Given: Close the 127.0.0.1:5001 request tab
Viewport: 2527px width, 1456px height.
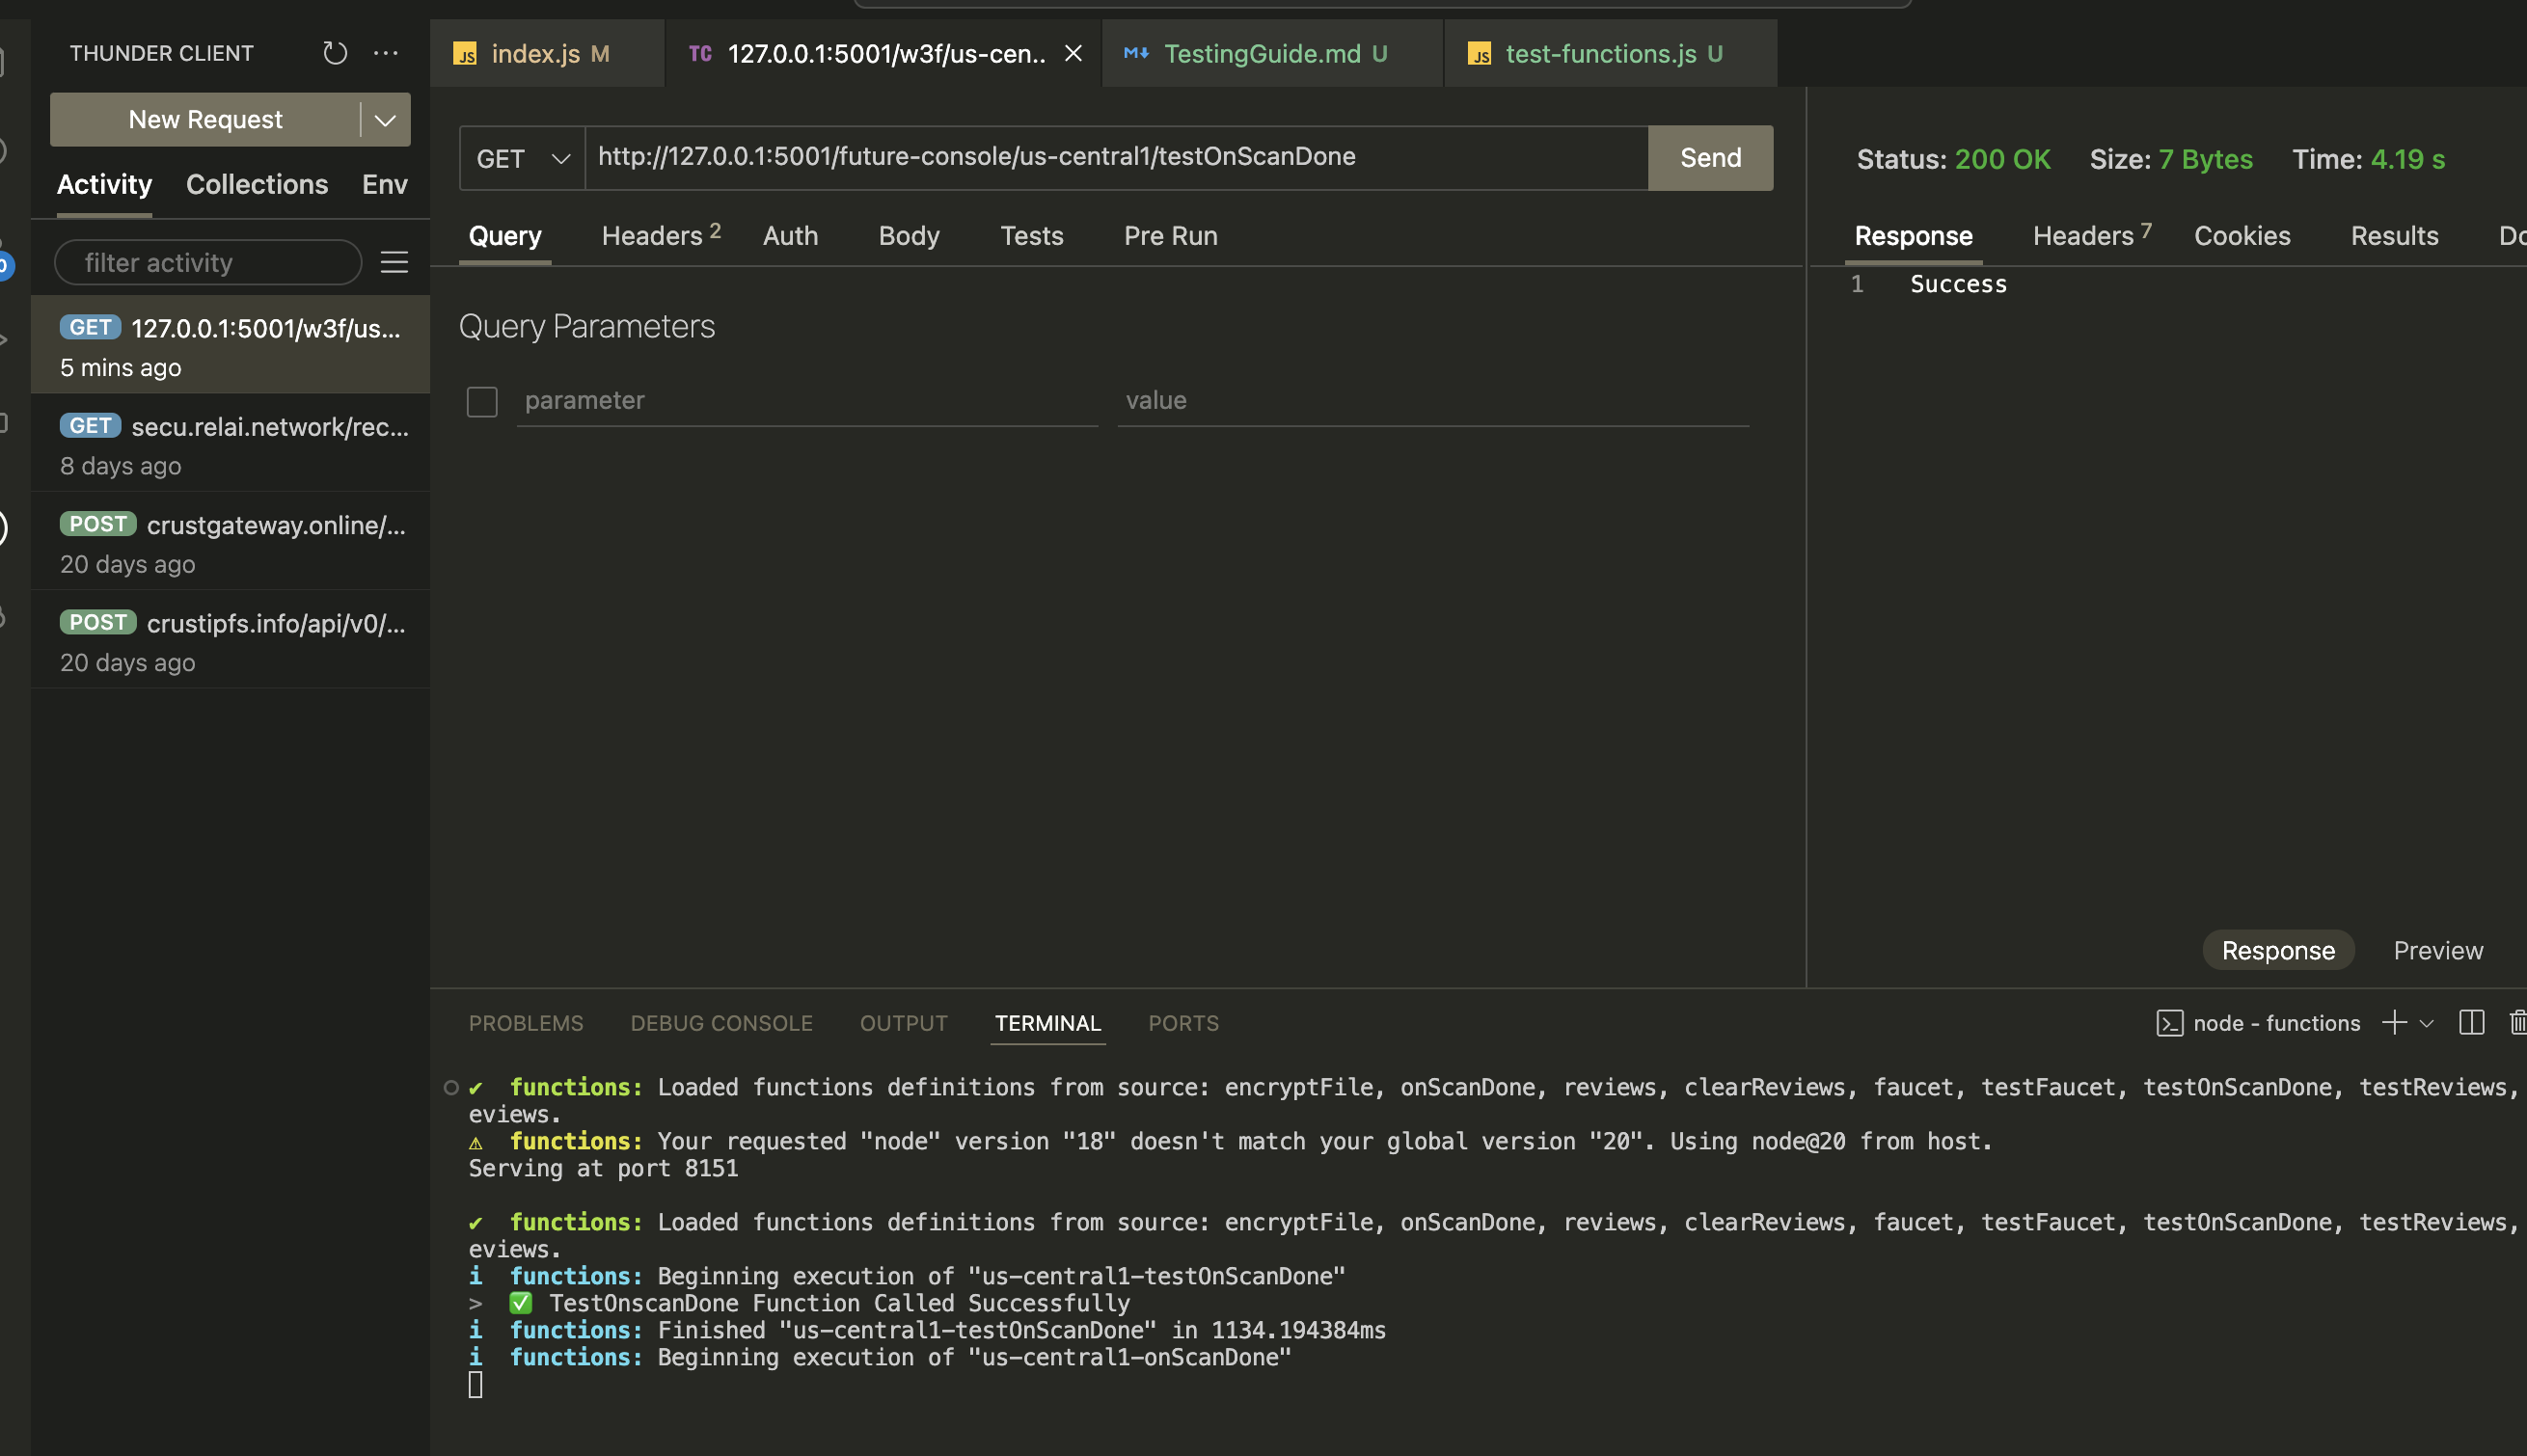Looking at the screenshot, I should click(x=1072, y=53).
